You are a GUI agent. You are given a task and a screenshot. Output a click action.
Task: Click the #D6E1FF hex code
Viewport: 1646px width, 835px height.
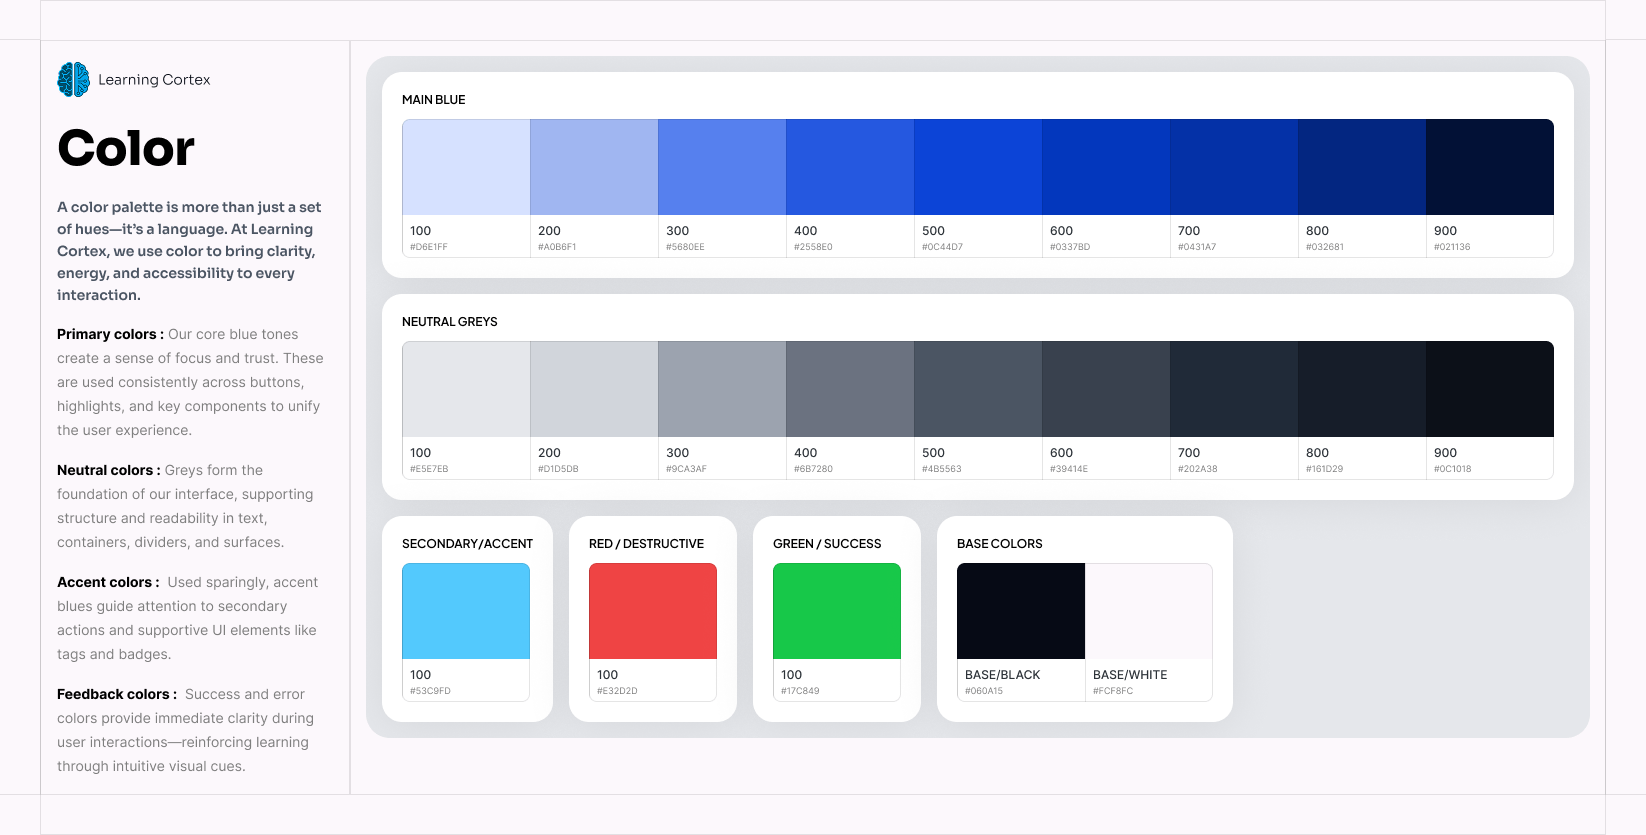(x=429, y=247)
